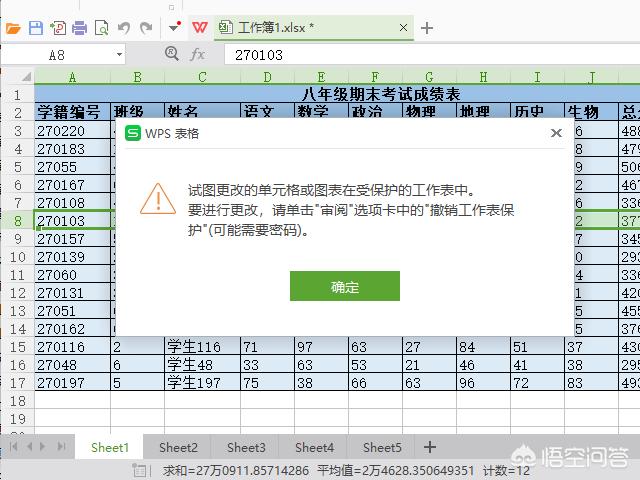This screenshot has height=480, width=640.
Task: Click the fx insert function icon
Action: click(x=197, y=54)
